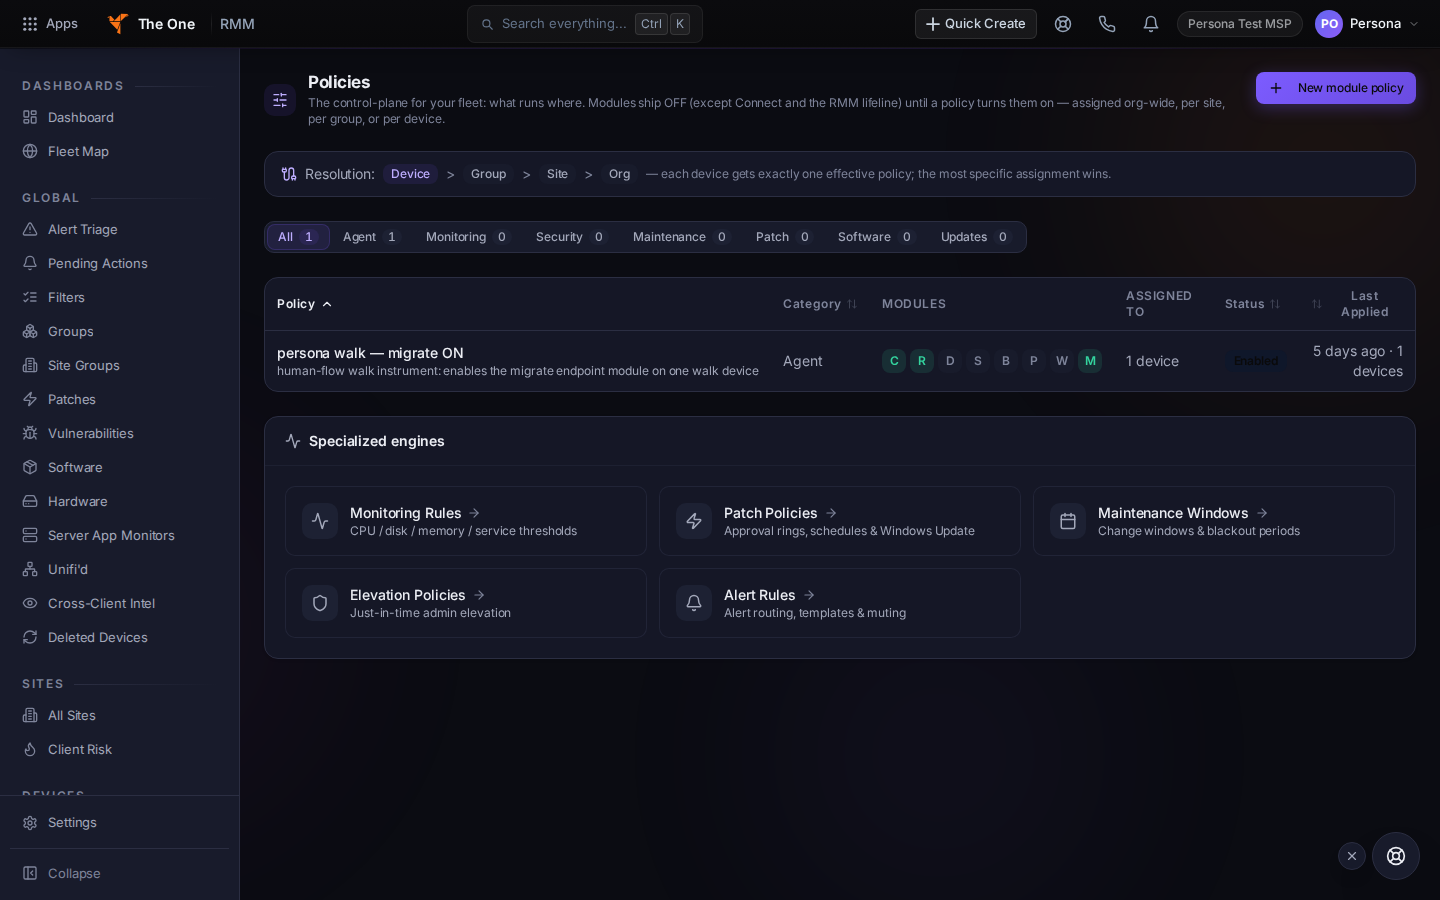Click the Quick Create button

pos(976,24)
